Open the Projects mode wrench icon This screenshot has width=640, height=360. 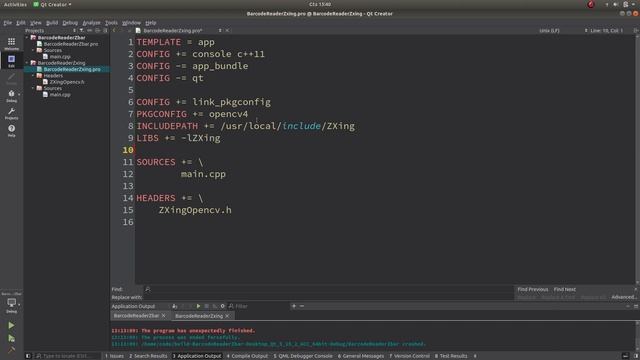pos(11,113)
